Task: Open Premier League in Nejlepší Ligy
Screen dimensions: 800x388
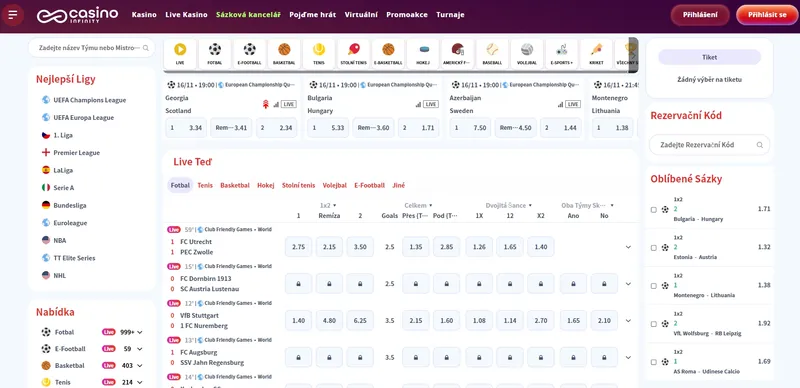Action: (x=77, y=153)
